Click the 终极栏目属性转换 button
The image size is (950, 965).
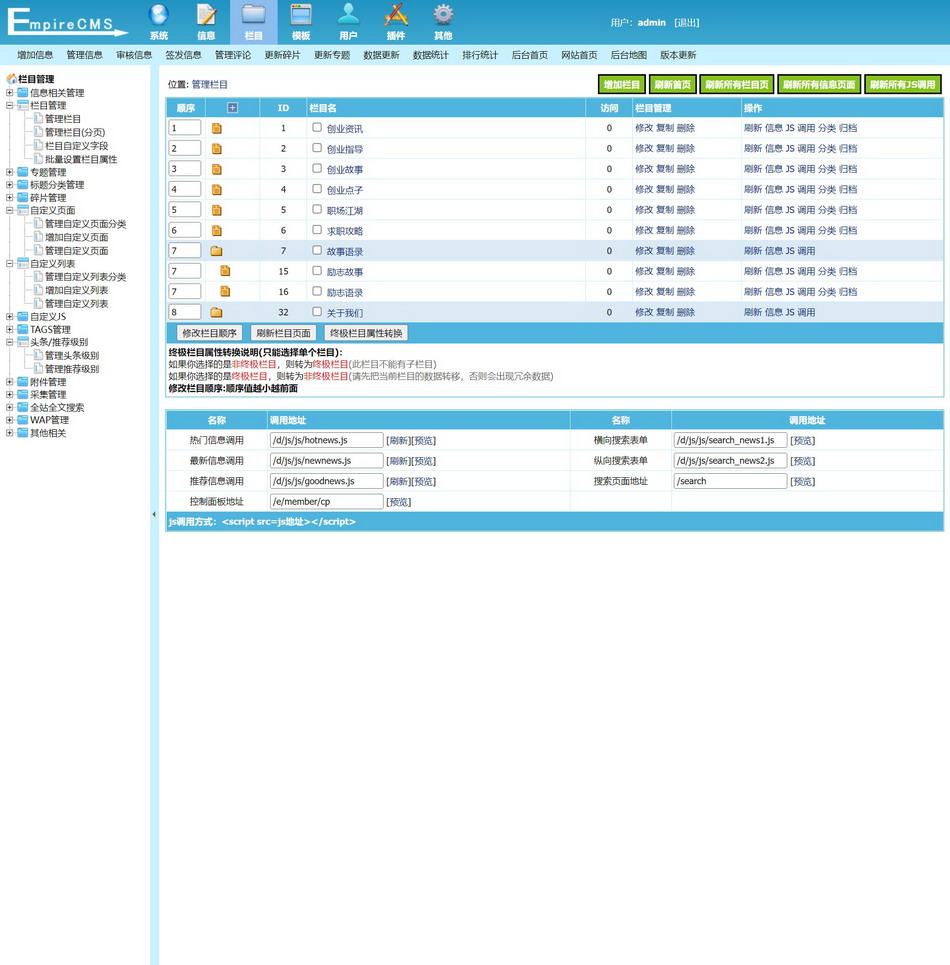(366, 333)
